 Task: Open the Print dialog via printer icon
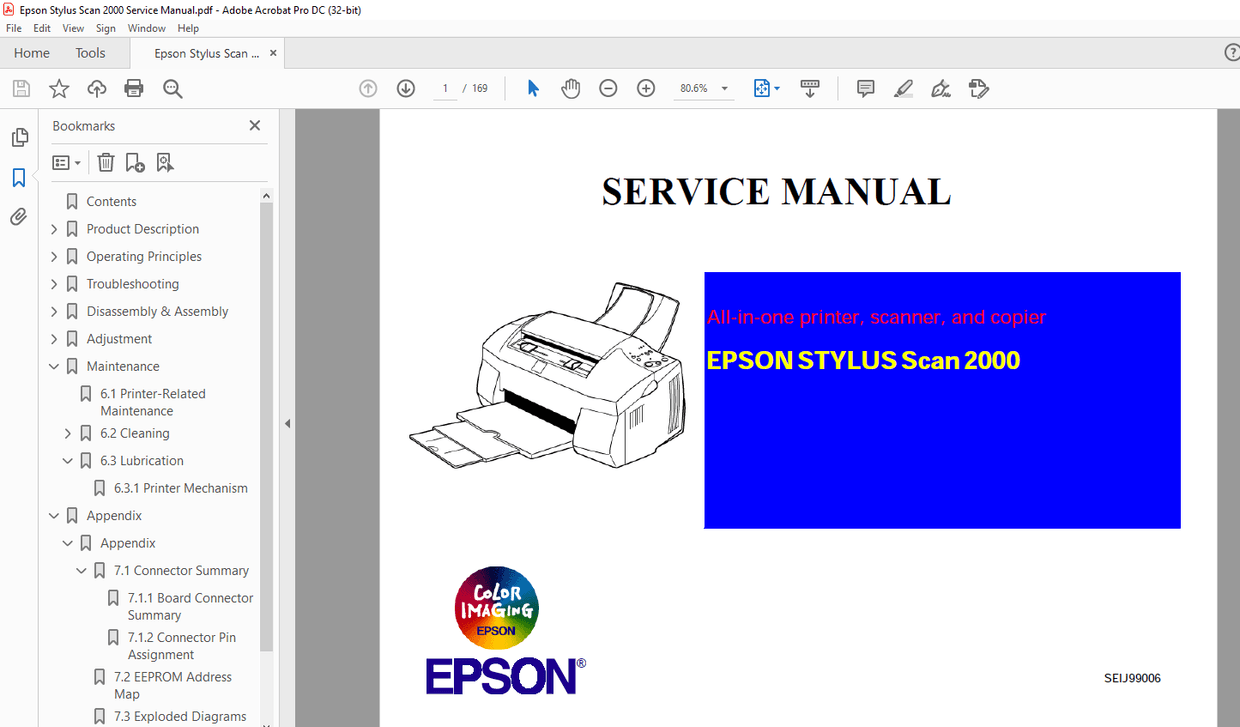pos(133,88)
